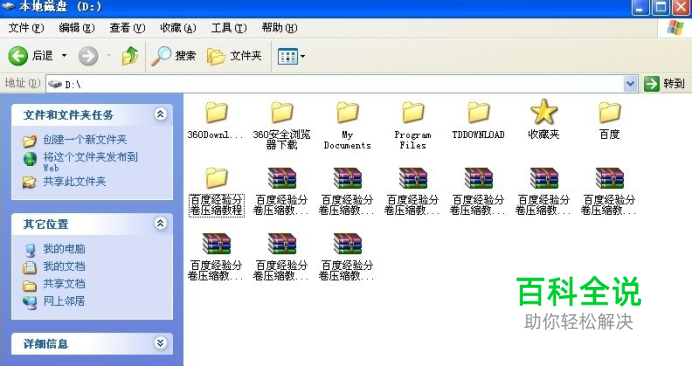
Task: Select the Program Files folder
Action: [x=413, y=125]
